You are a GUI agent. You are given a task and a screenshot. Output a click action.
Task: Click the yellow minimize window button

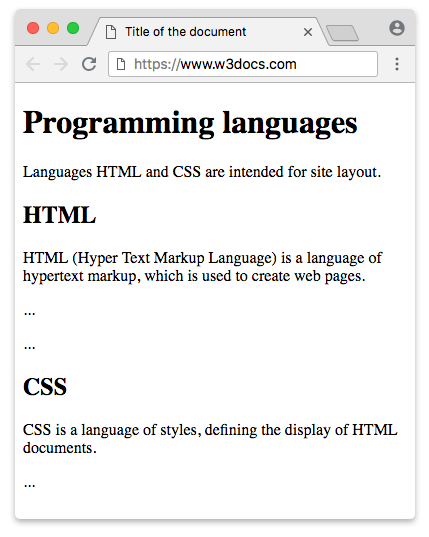click(53, 28)
